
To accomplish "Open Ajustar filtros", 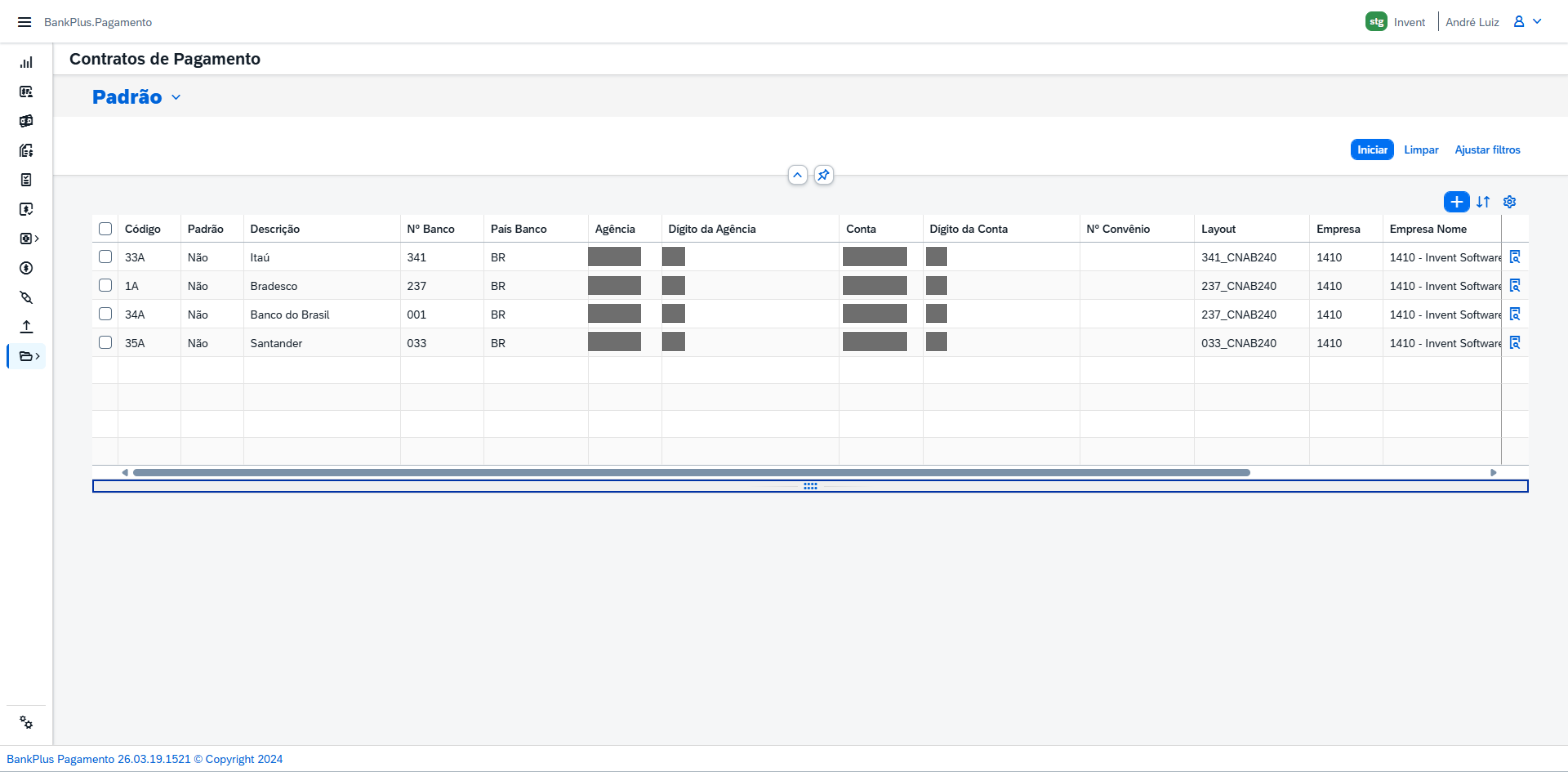I will click(1487, 150).
